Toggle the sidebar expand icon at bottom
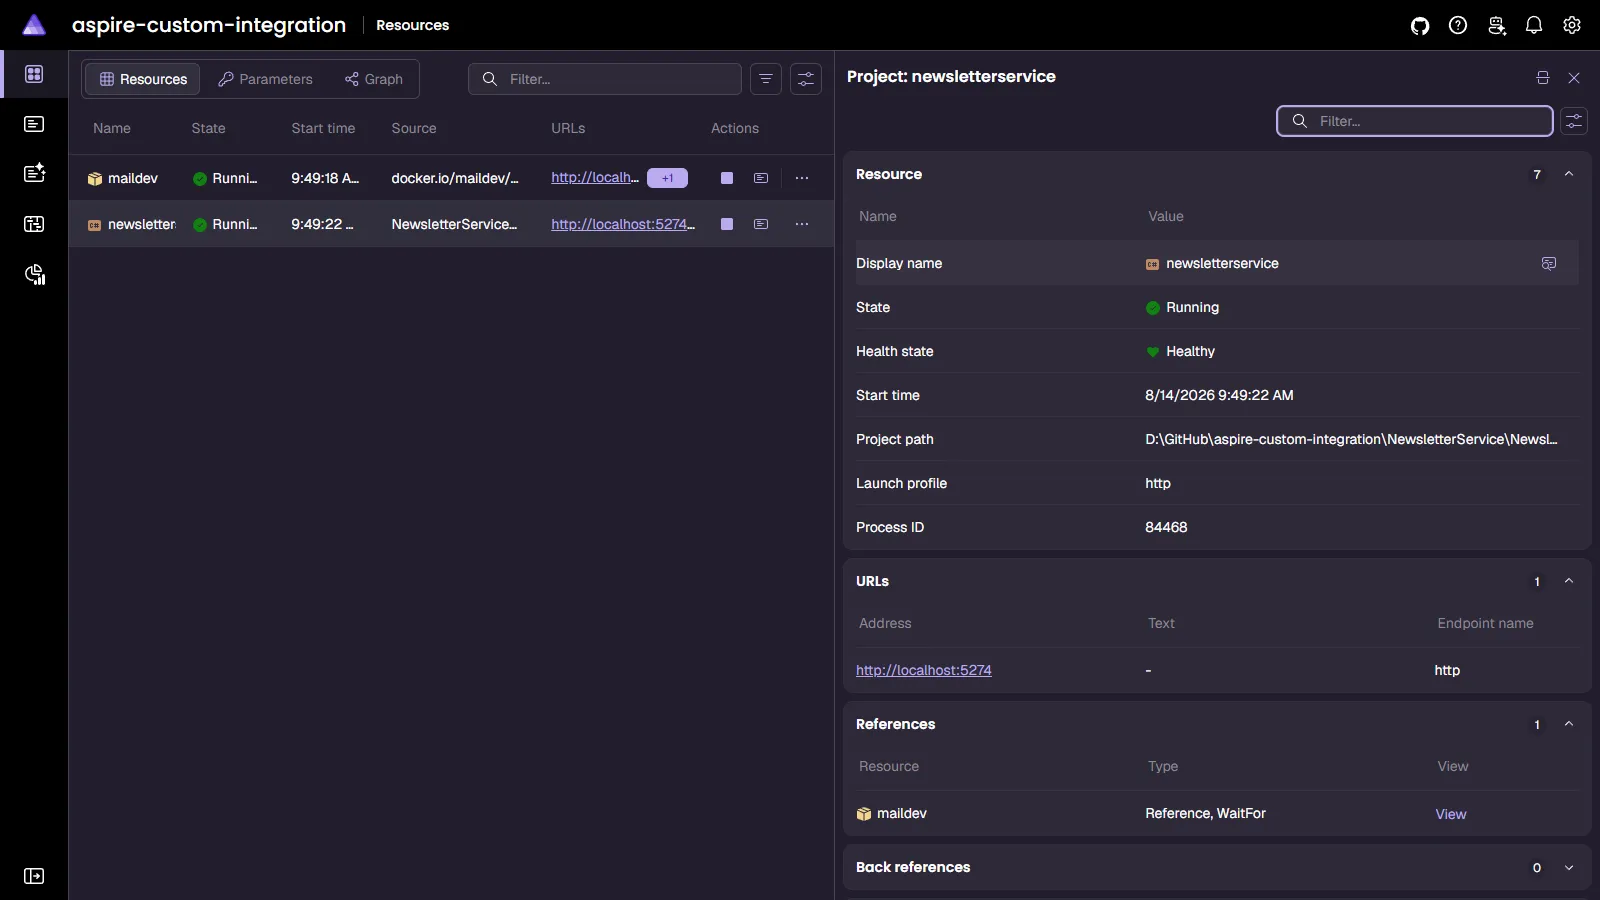The width and height of the screenshot is (1600, 900). coord(34,876)
